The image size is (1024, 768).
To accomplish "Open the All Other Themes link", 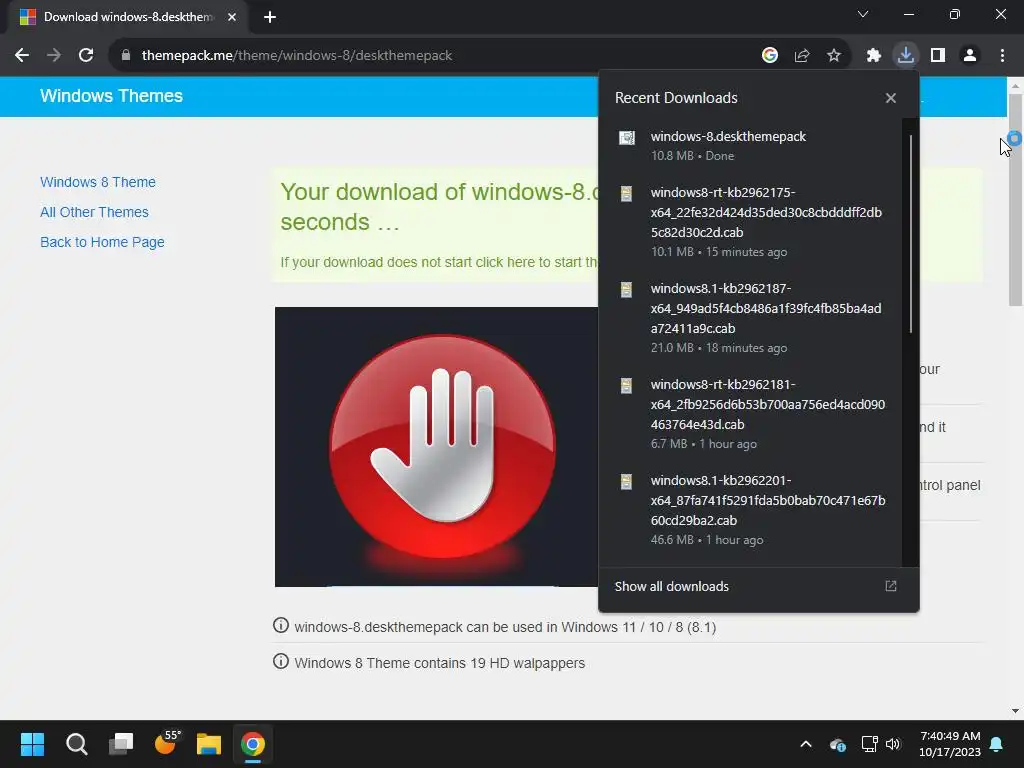I will [x=94, y=212].
